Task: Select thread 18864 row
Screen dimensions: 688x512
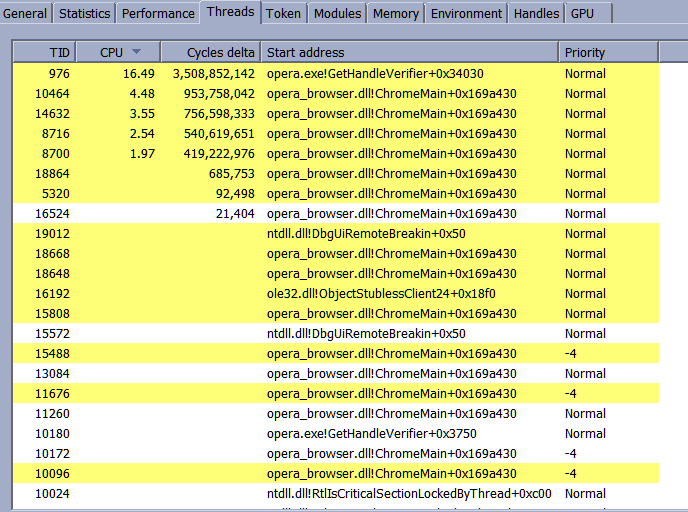Action: tap(336, 174)
